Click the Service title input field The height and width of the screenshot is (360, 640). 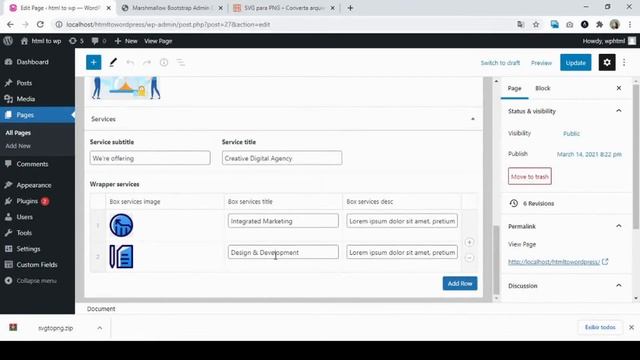click(x=282, y=158)
